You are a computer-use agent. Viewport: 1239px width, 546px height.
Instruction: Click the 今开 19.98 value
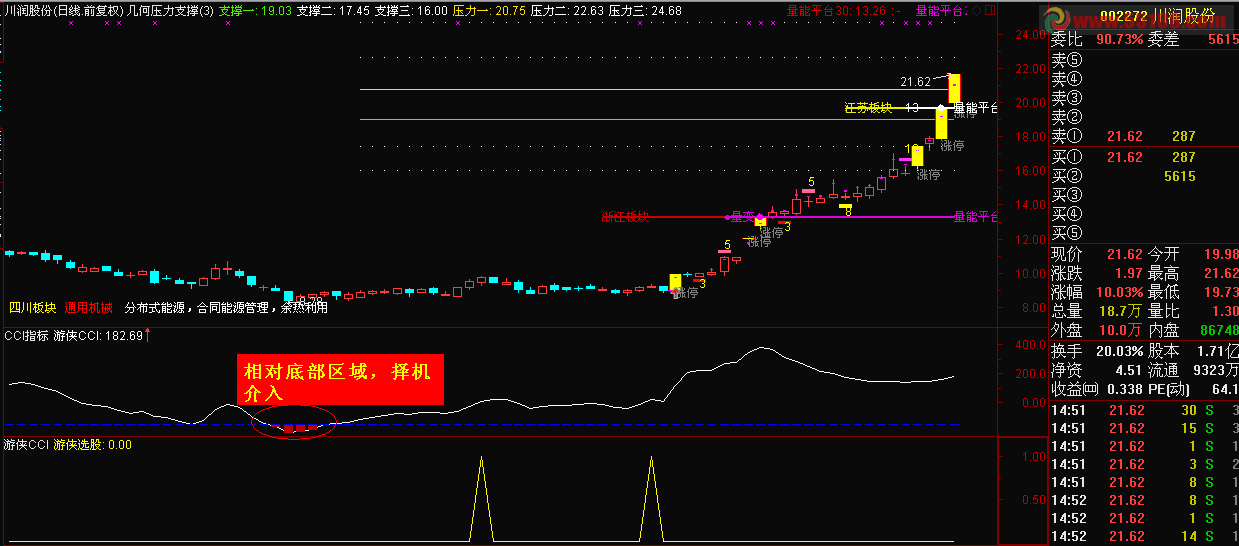1222,254
